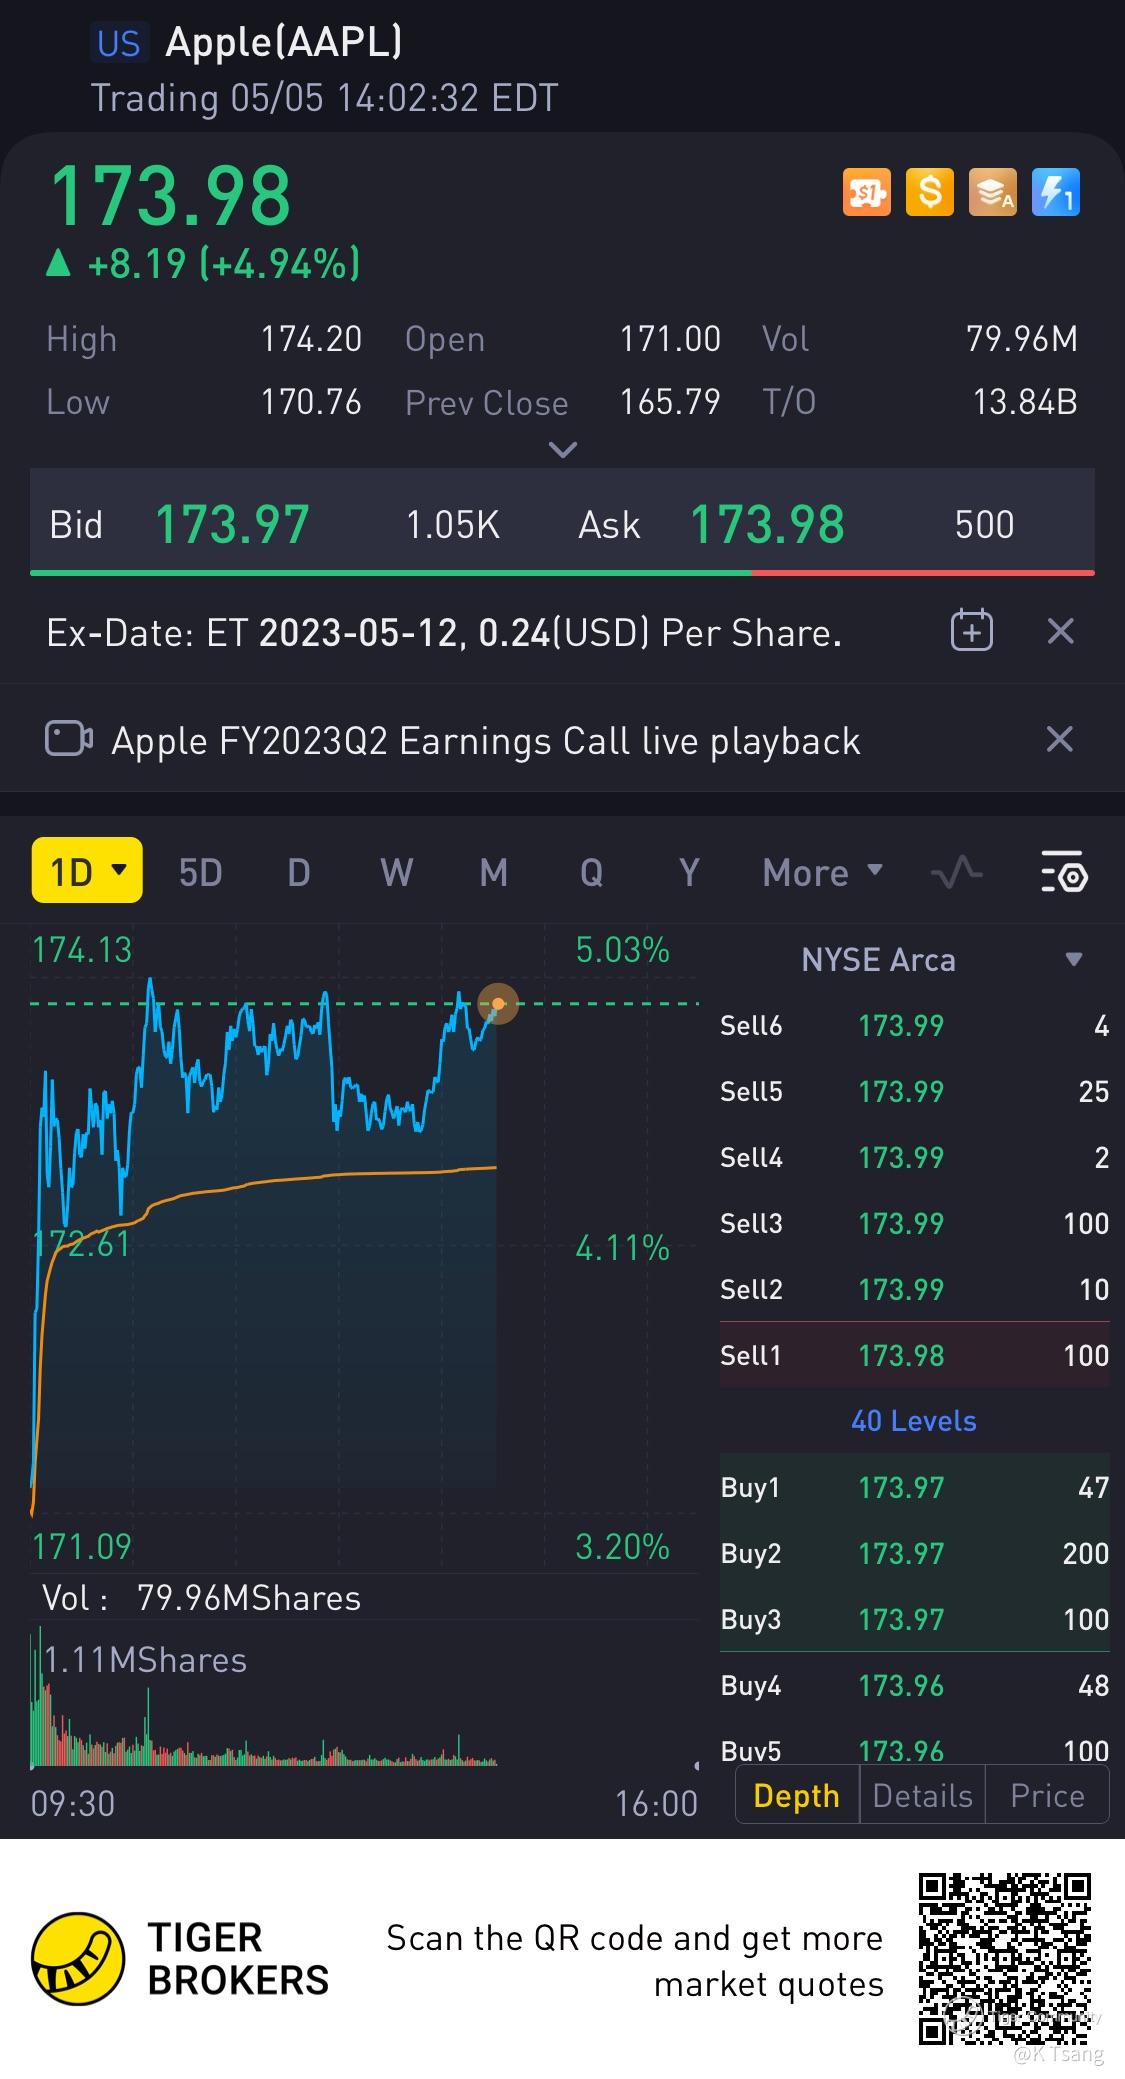Viewport: 1125px width, 2079px height.
Task: Open the 1D timeframe dropdown
Action: click(x=87, y=871)
